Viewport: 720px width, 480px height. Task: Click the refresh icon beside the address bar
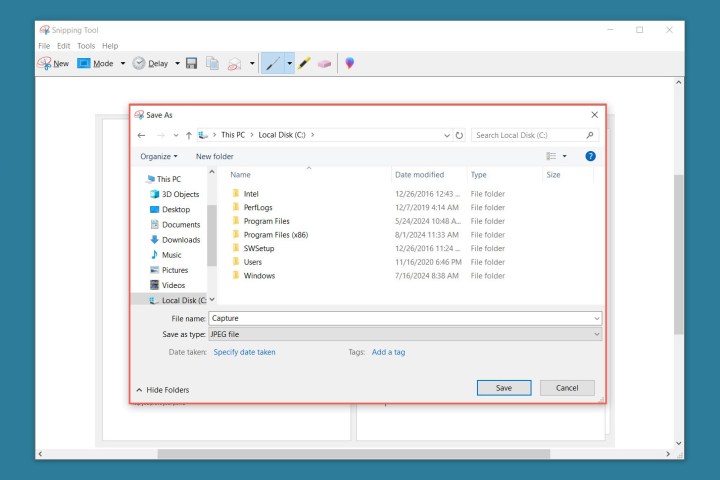459,135
